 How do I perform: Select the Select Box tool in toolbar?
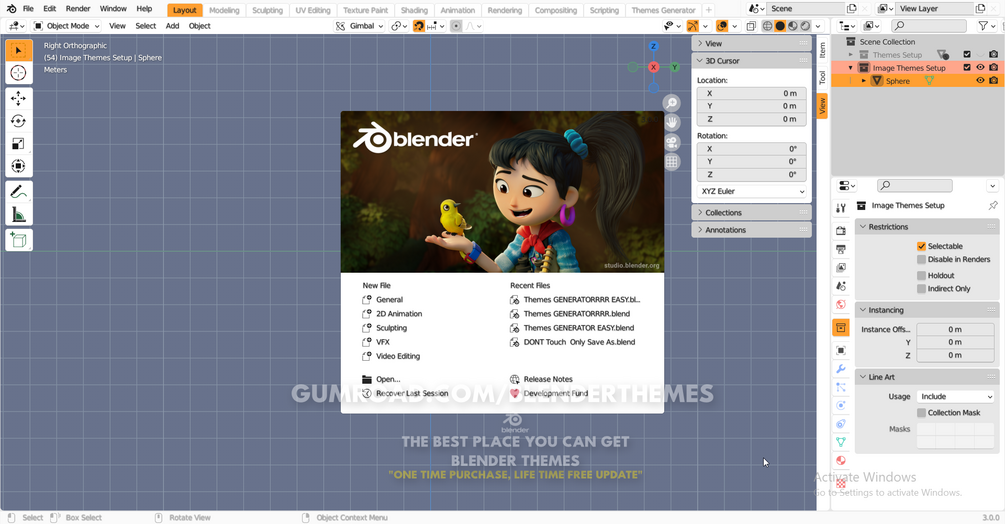(19, 51)
